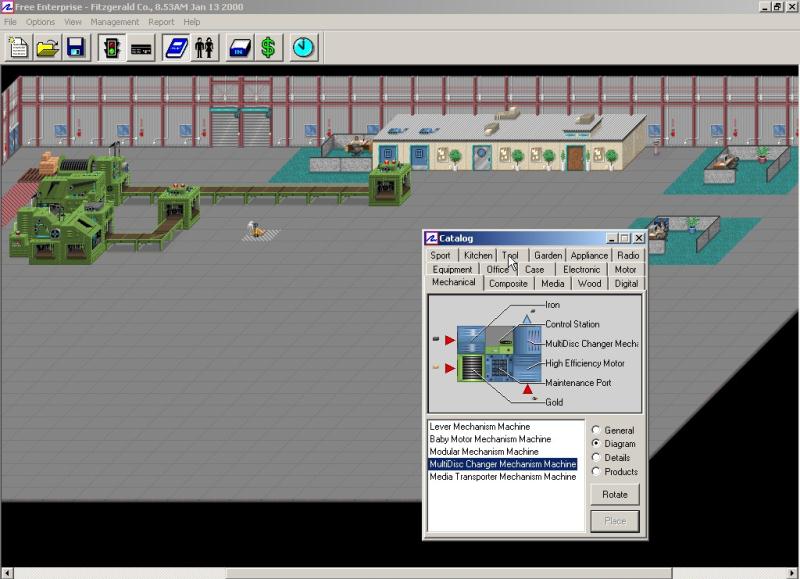Click the blue inbox tray icon
This screenshot has height=579, width=800.
point(240,47)
